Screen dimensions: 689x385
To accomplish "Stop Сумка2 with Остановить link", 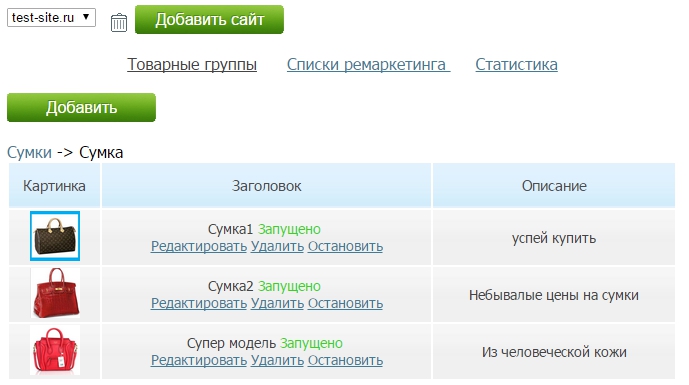I will pos(345,303).
